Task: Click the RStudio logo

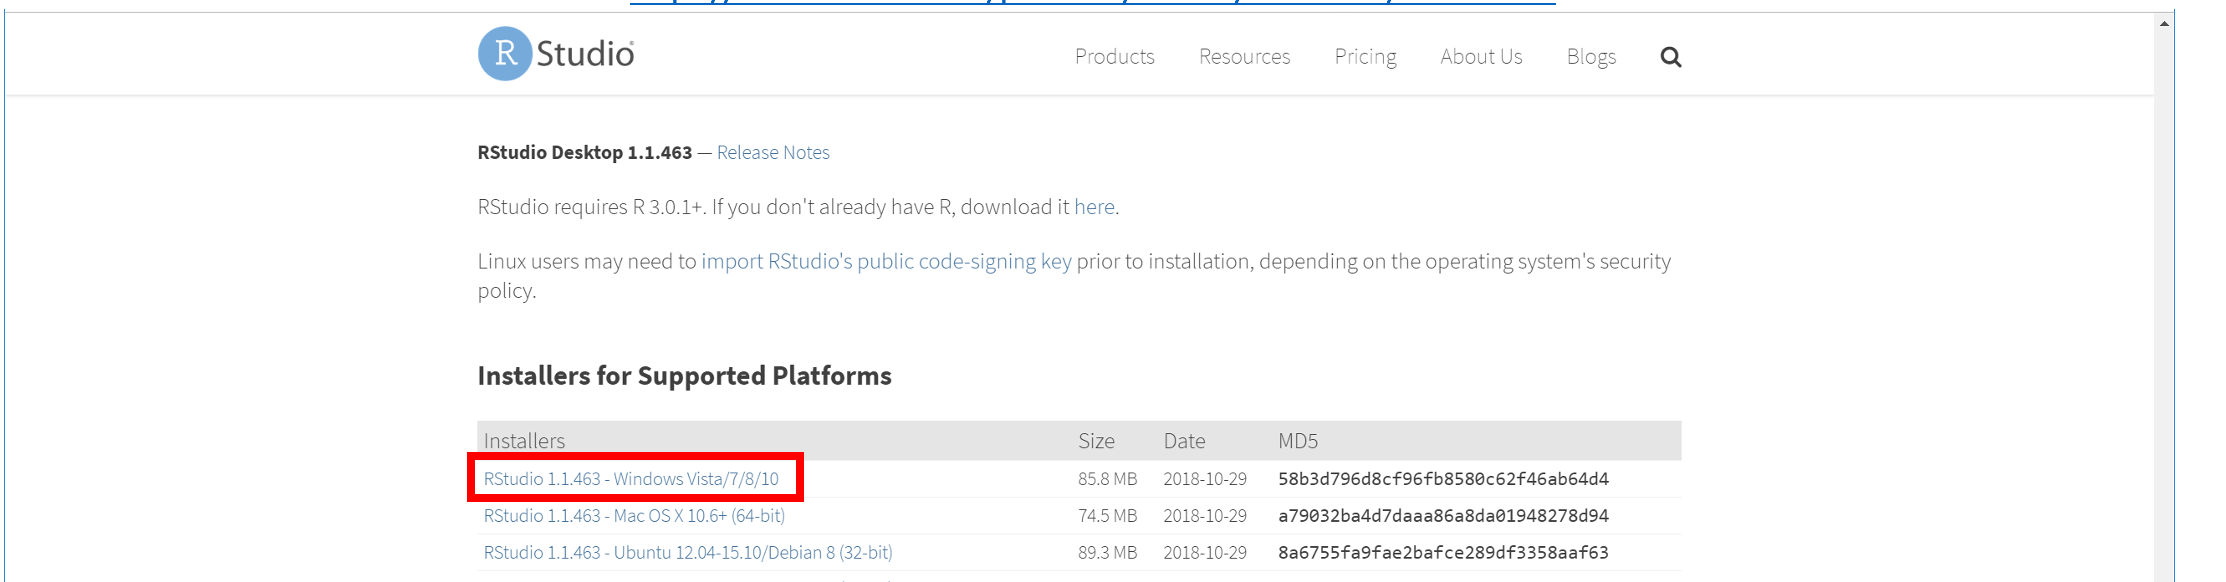Action: pyautogui.click(x=556, y=54)
